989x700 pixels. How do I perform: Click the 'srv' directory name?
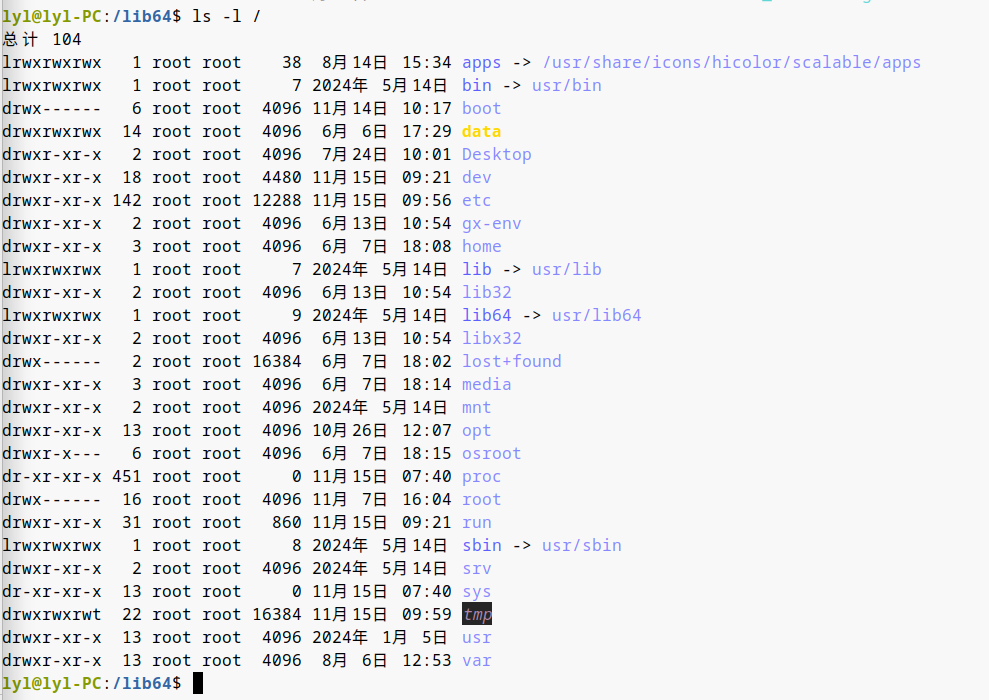tap(476, 569)
